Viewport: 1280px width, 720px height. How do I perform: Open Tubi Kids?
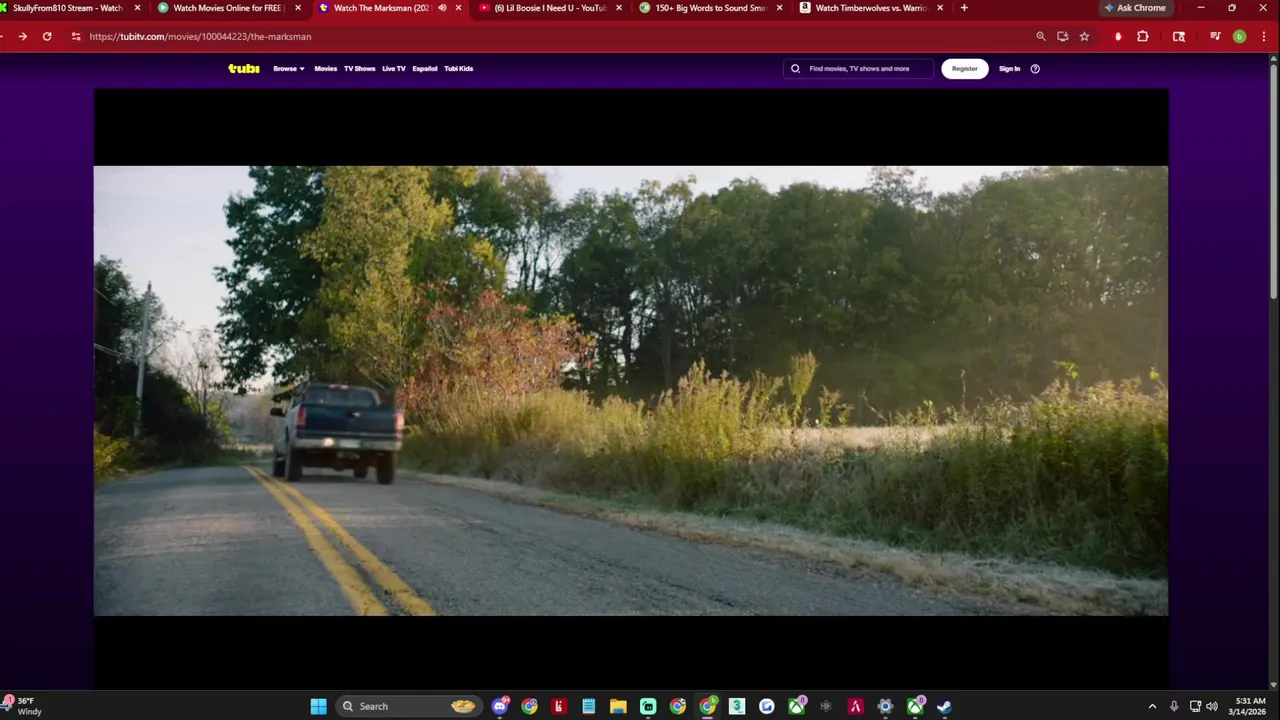458,69
